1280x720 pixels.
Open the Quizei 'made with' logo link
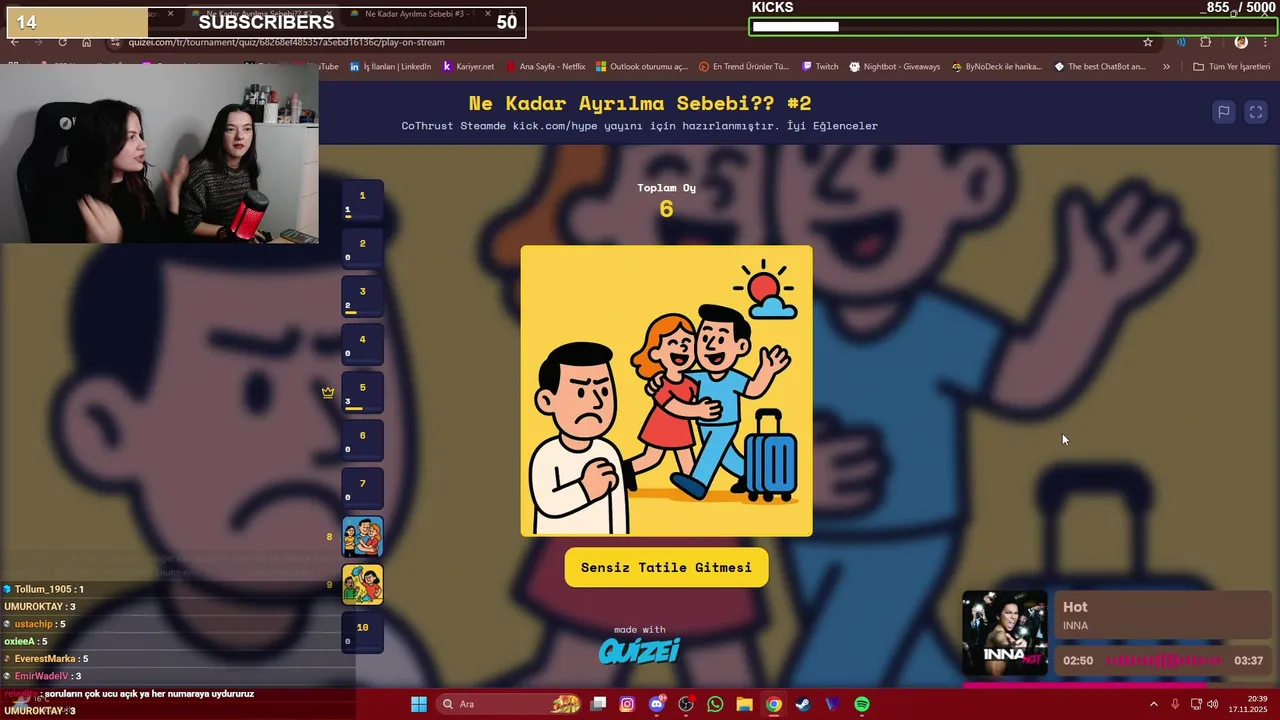[640, 645]
